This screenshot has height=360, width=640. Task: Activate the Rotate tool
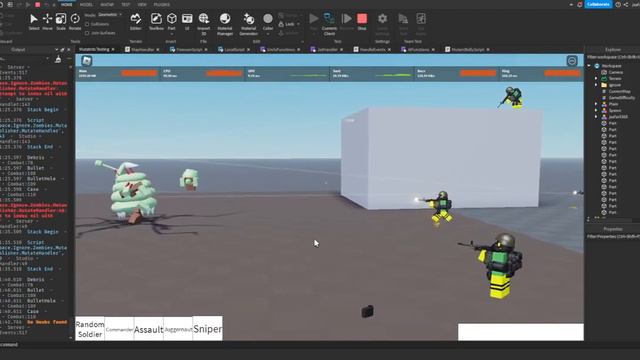point(75,22)
